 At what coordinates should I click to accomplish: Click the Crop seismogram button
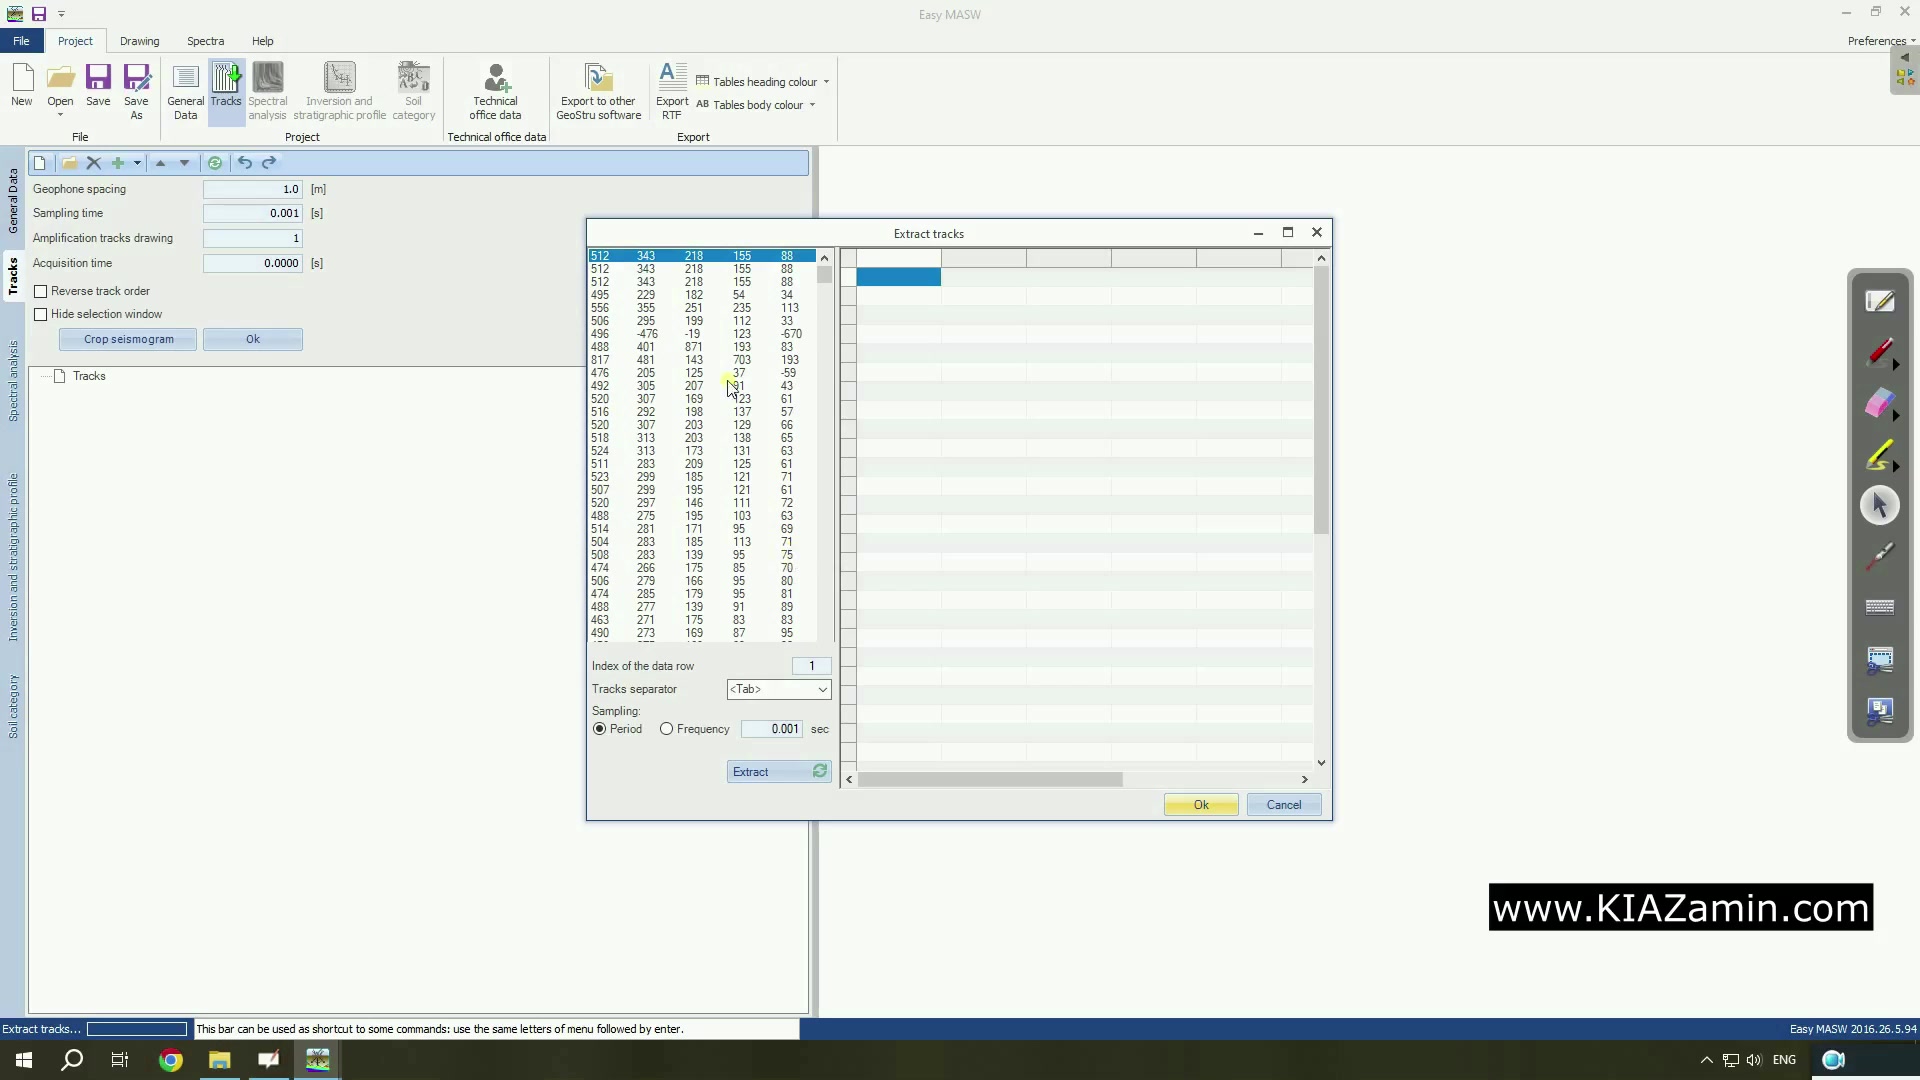tap(128, 339)
